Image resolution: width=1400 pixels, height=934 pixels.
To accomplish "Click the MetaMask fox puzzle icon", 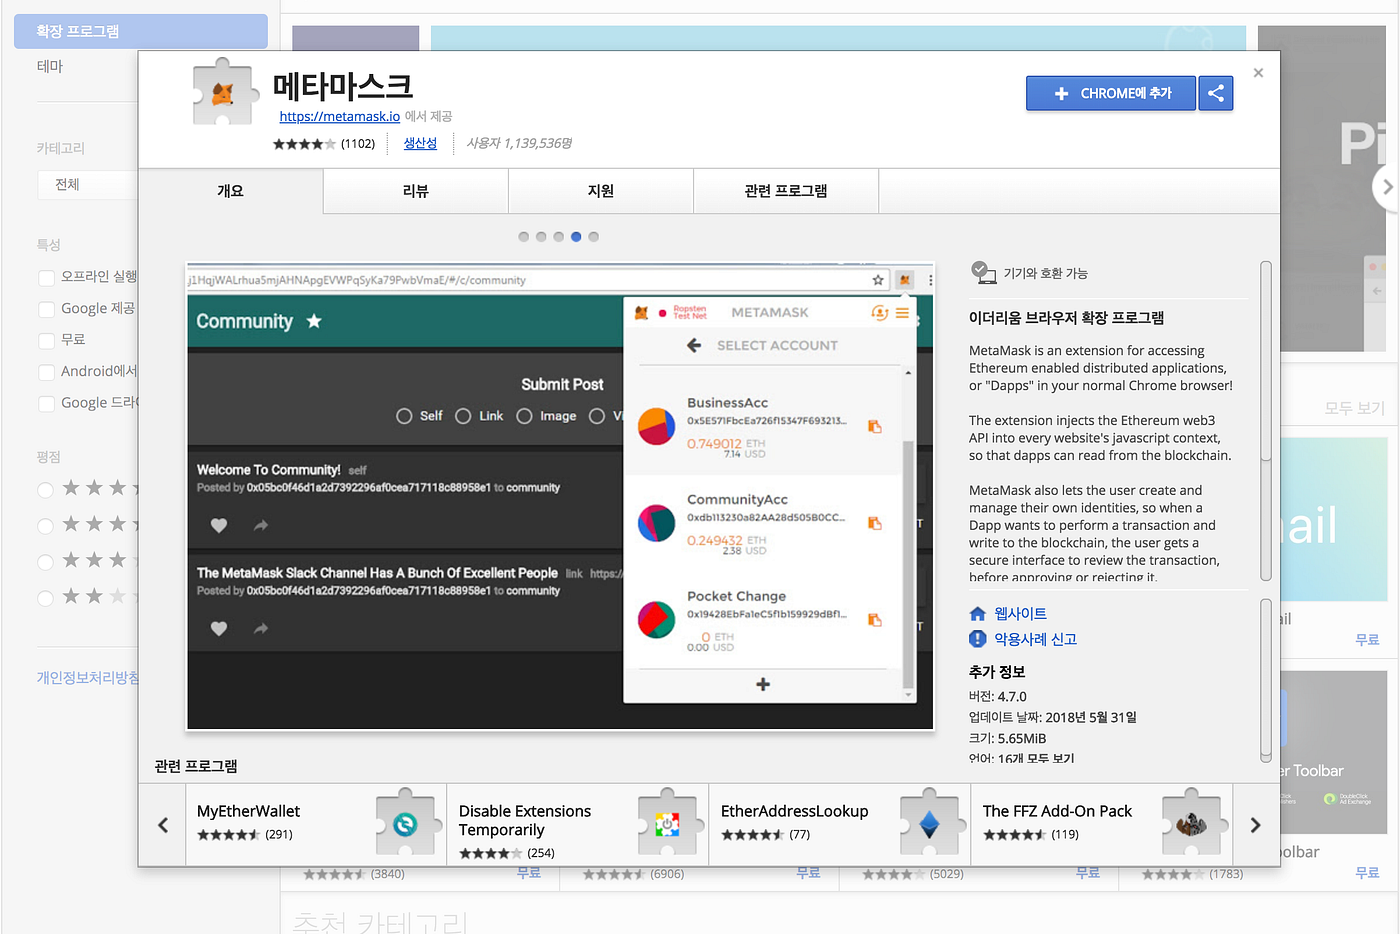I will tap(223, 92).
